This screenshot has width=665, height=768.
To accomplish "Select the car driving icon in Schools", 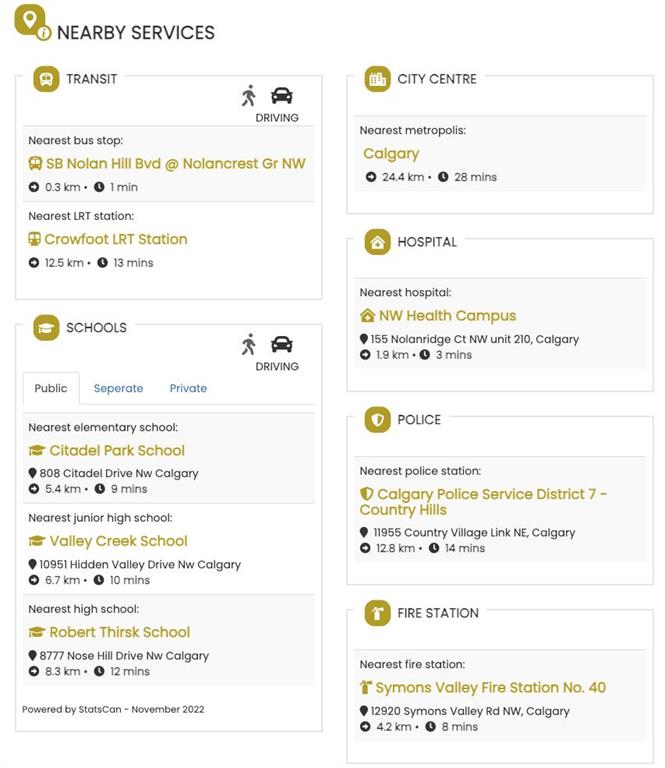I will coord(282,344).
